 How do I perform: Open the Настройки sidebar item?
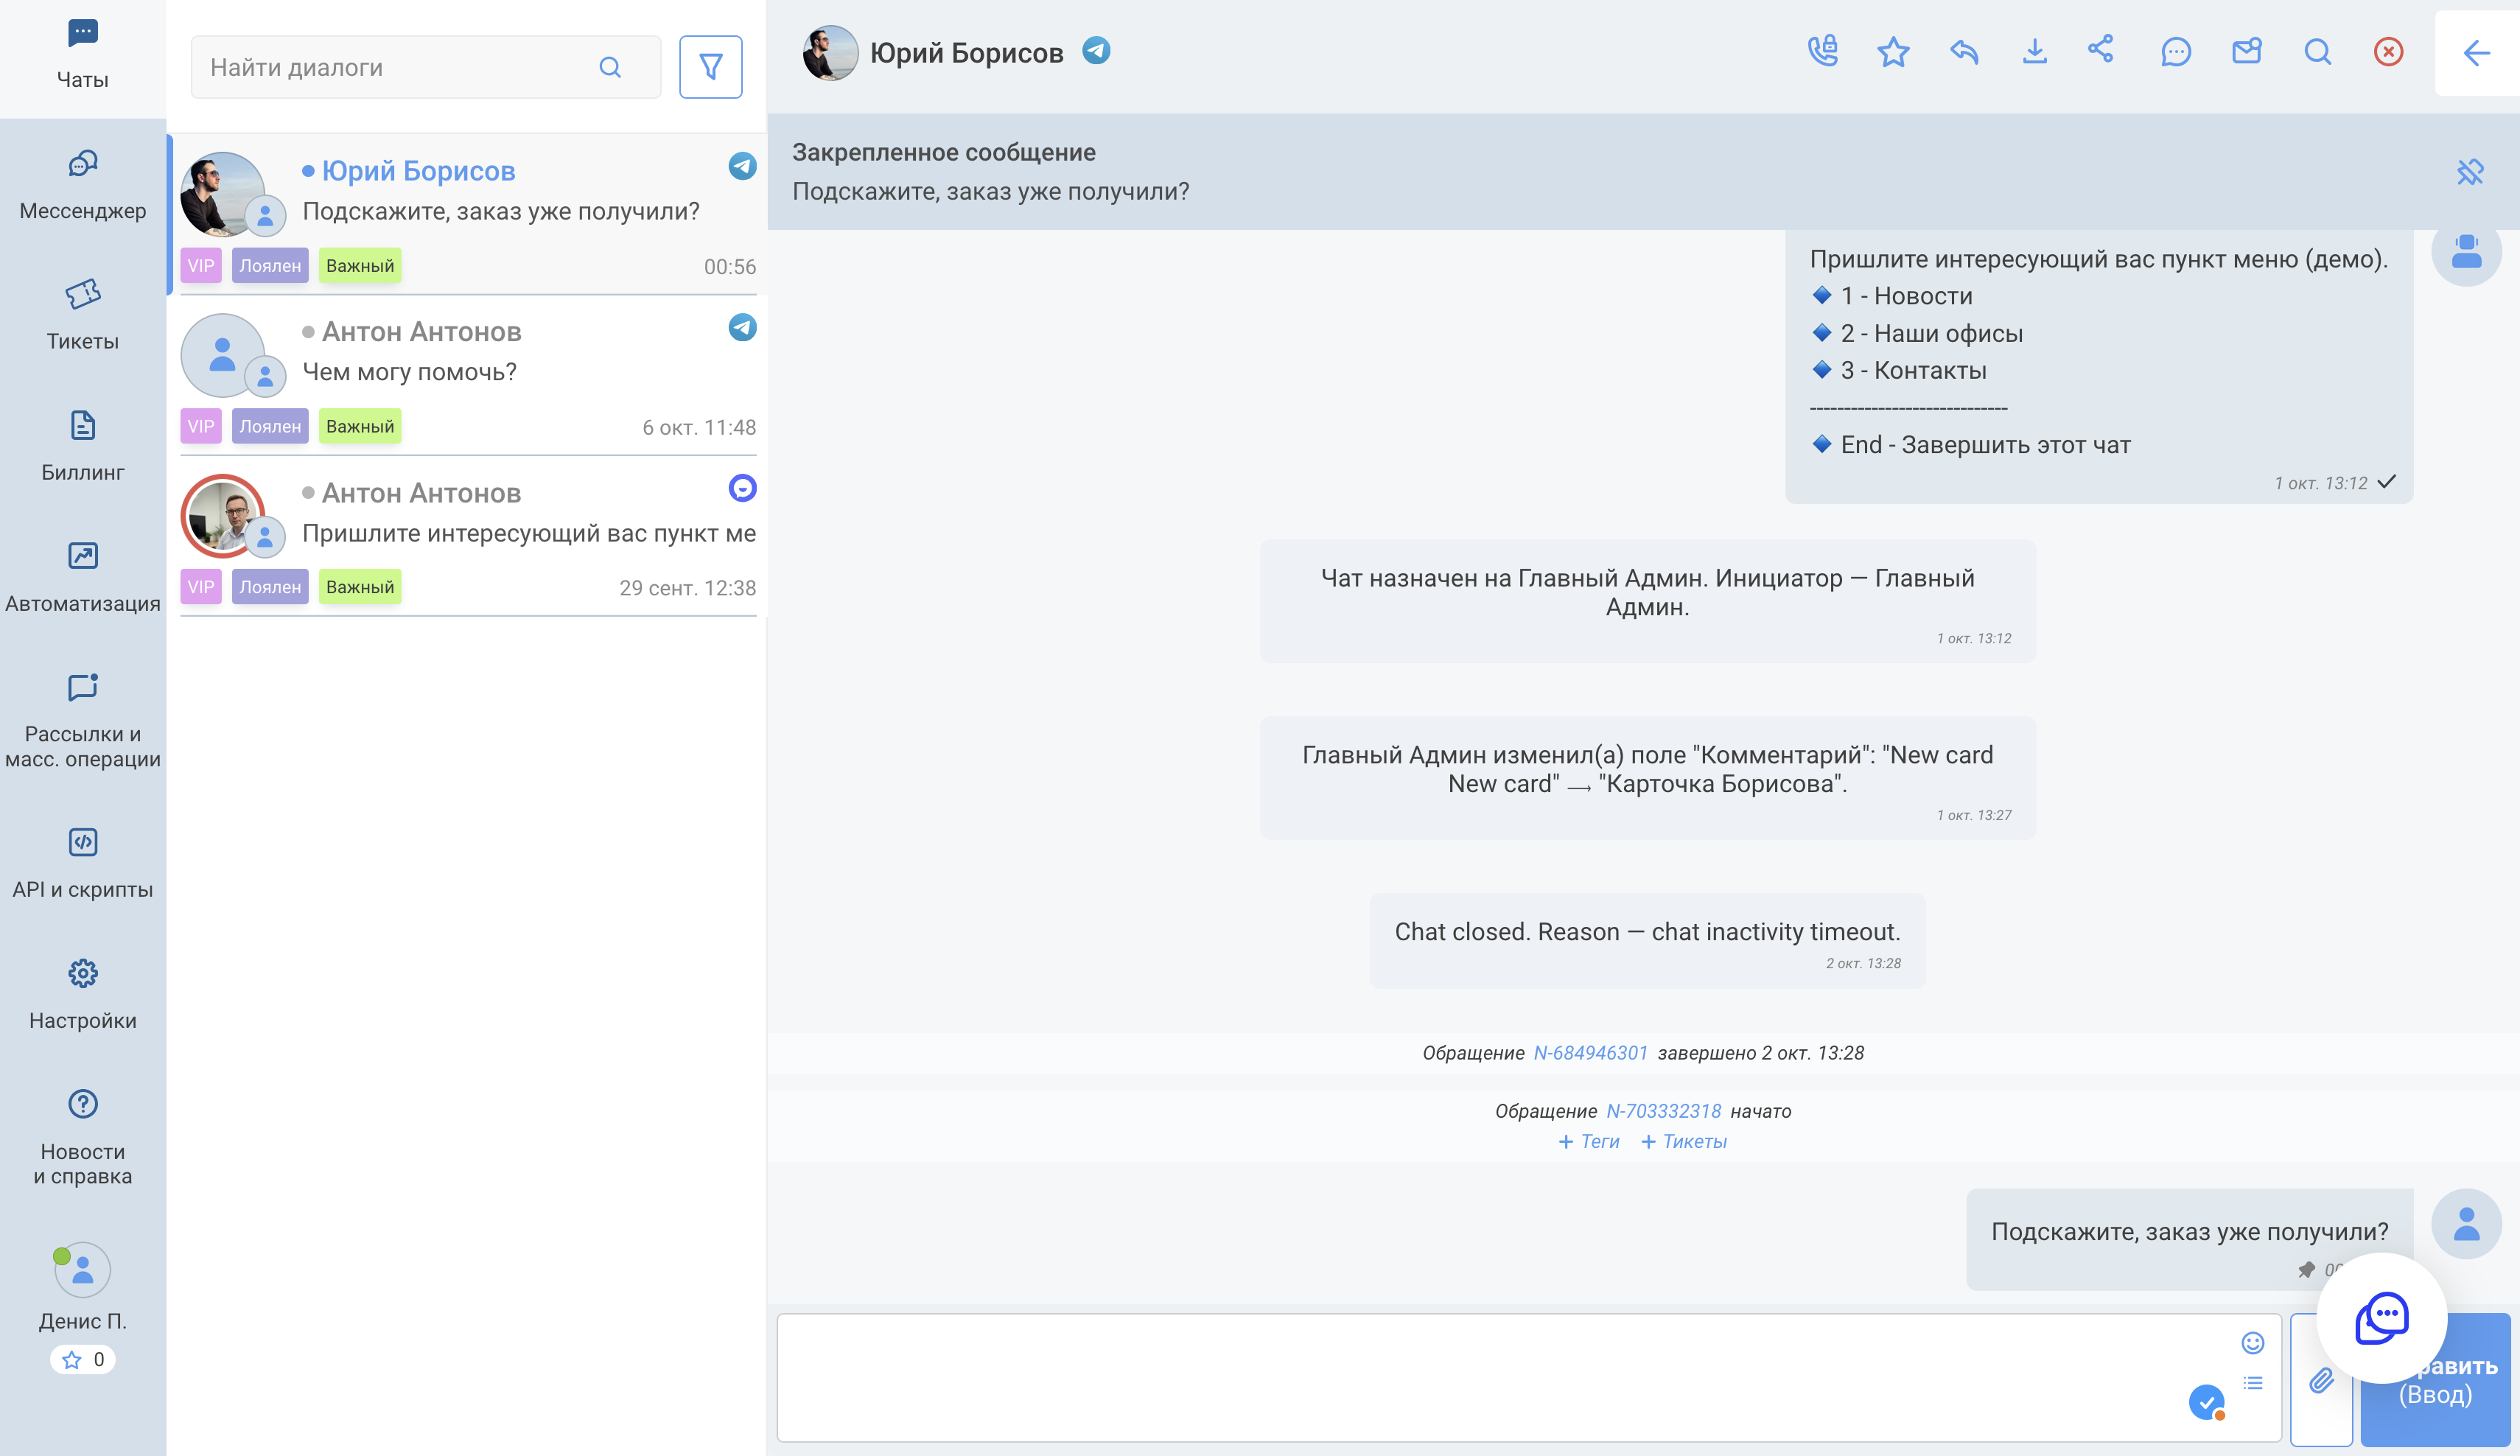tap(83, 993)
